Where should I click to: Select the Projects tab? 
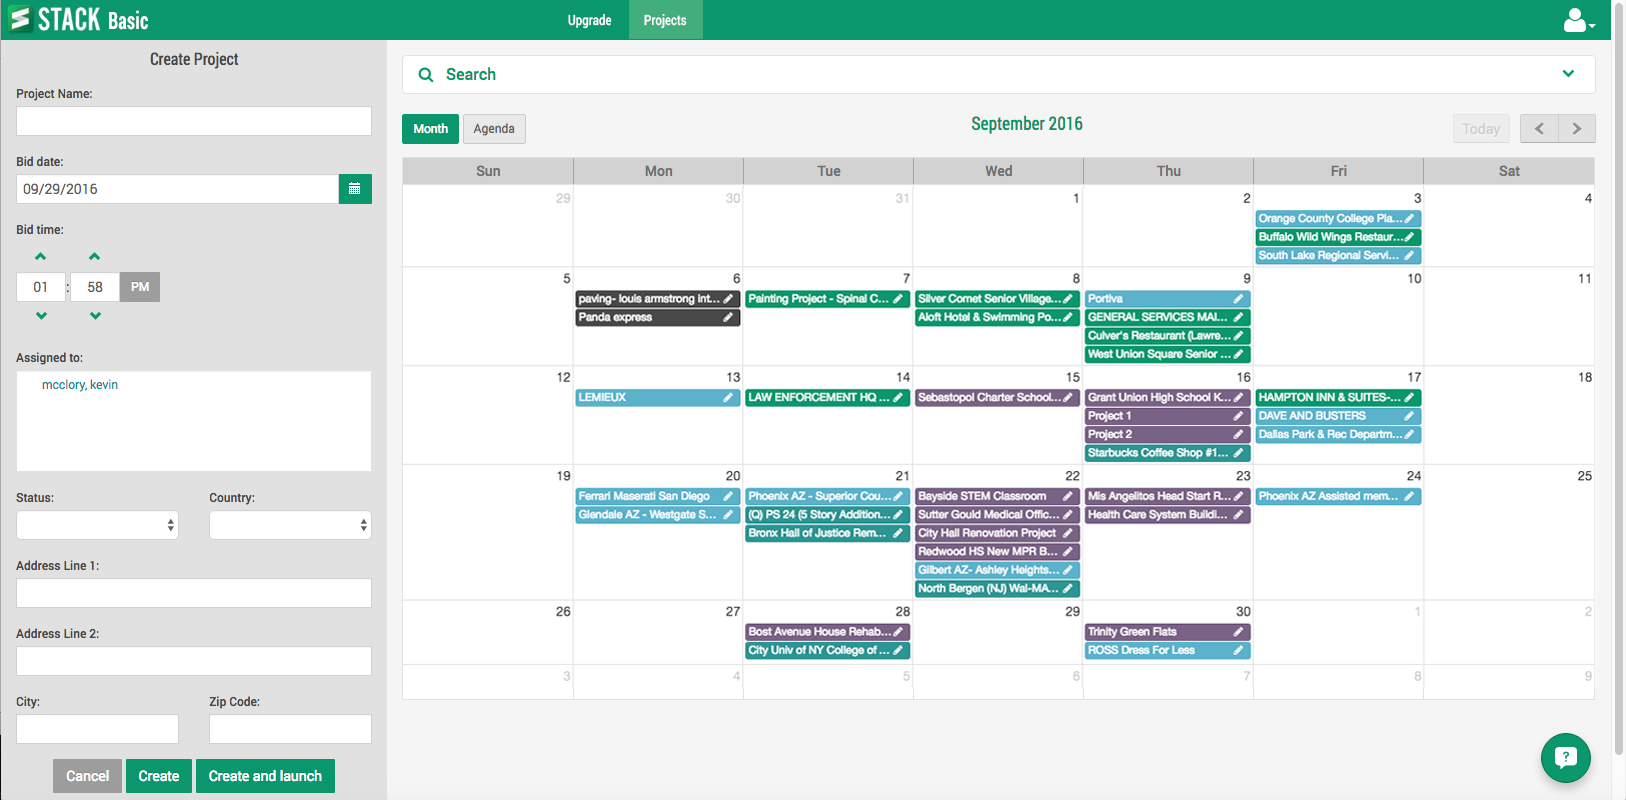coord(665,20)
